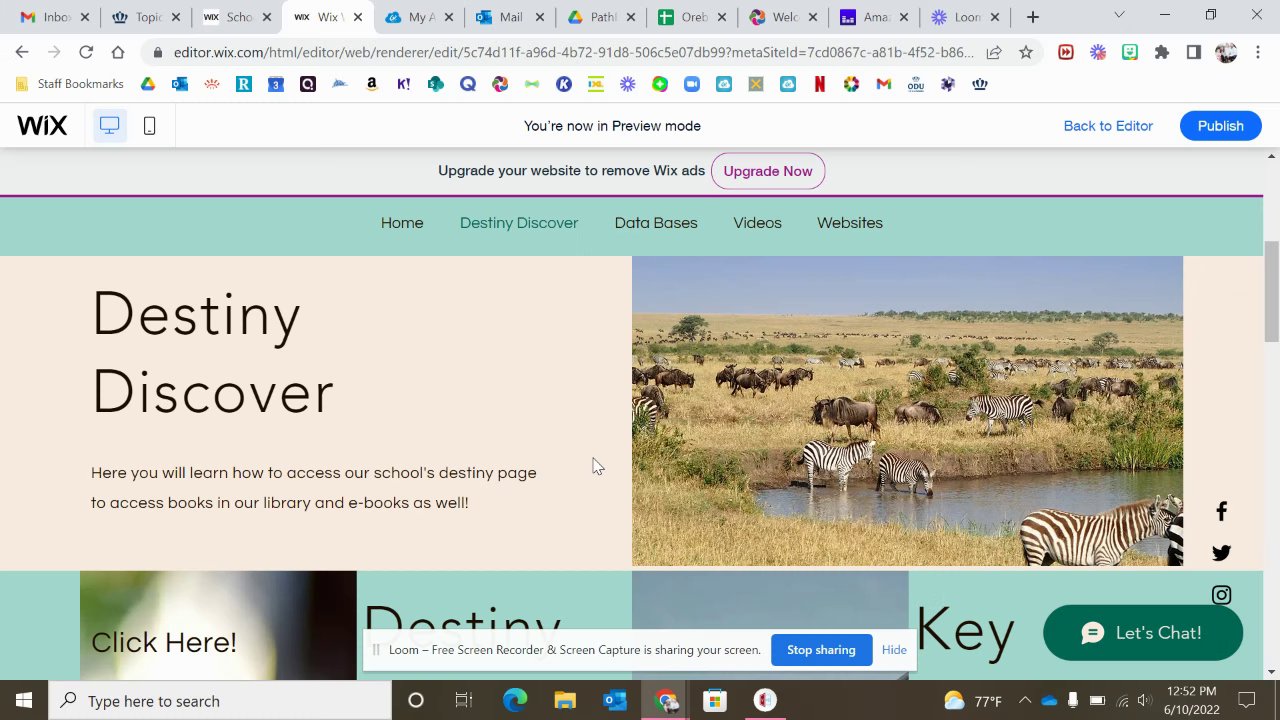Screen dimensions: 1280x720
Task: Open the Data Bases menu item
Action: point(656,223)
